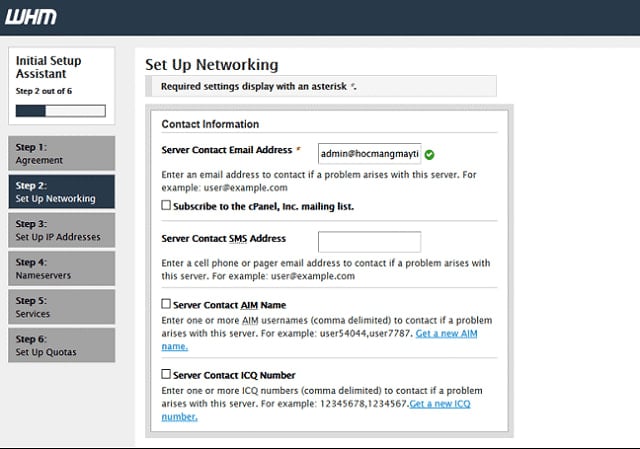Select Step 2: Set Up Networking

click(x=60, y=191)
